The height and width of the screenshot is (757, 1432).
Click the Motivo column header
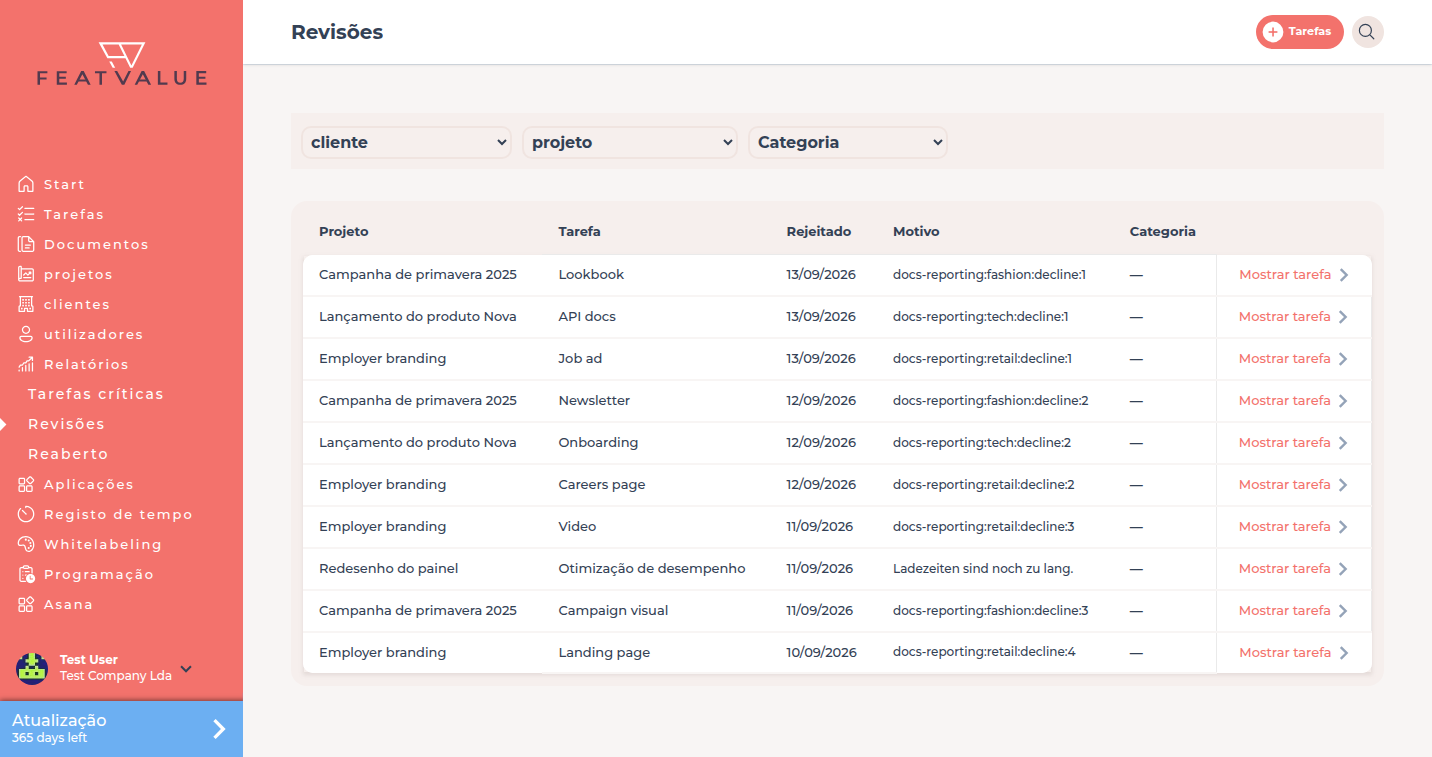(x=916, y=231)
